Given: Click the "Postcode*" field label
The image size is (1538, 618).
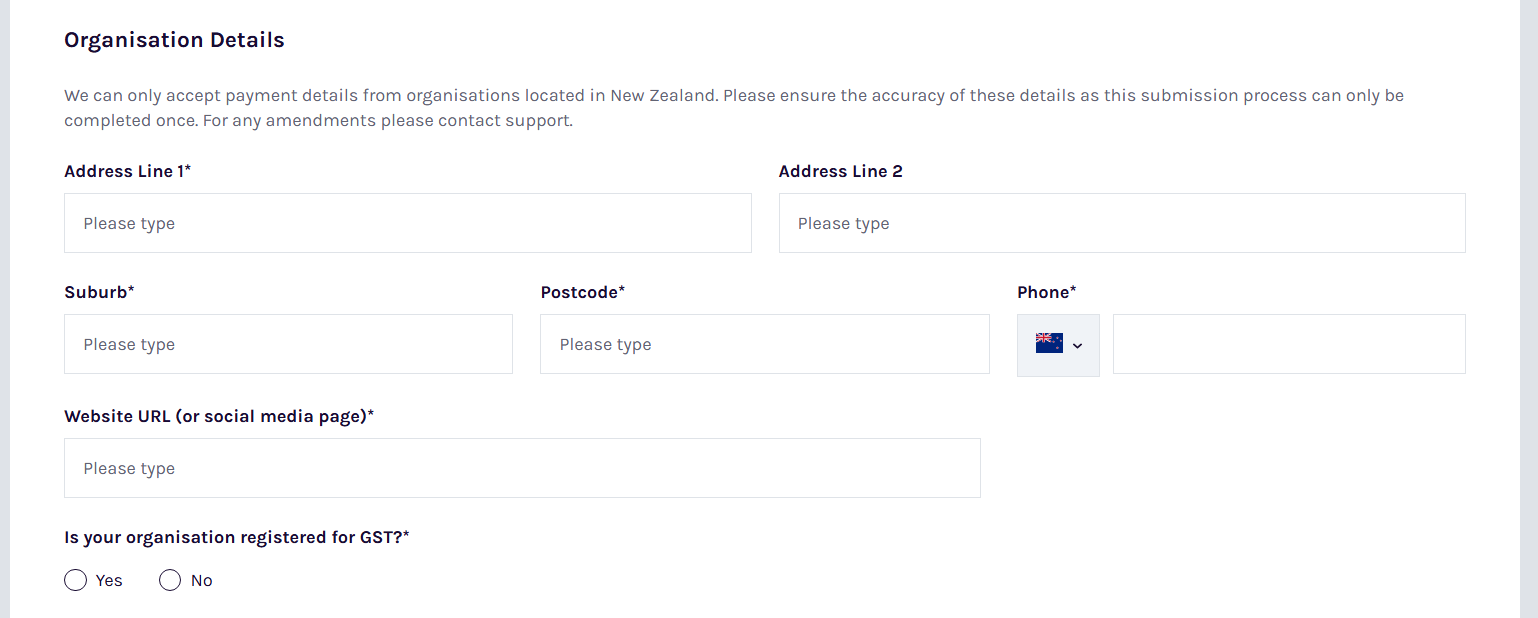Looking at the screenshot, I should tap(583, 292).
